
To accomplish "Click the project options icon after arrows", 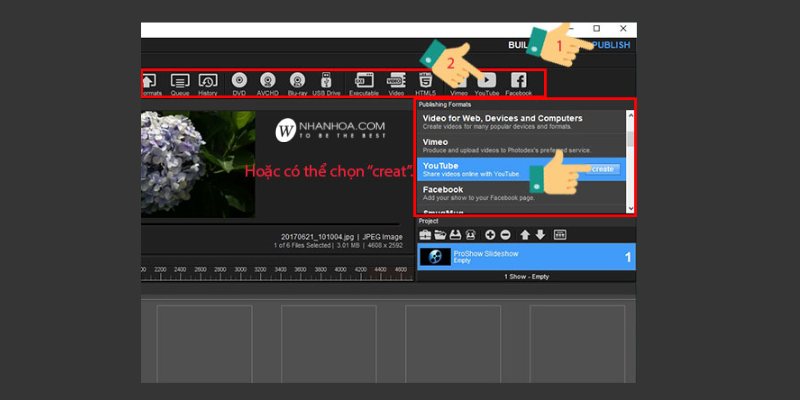I will pos(560,235).
